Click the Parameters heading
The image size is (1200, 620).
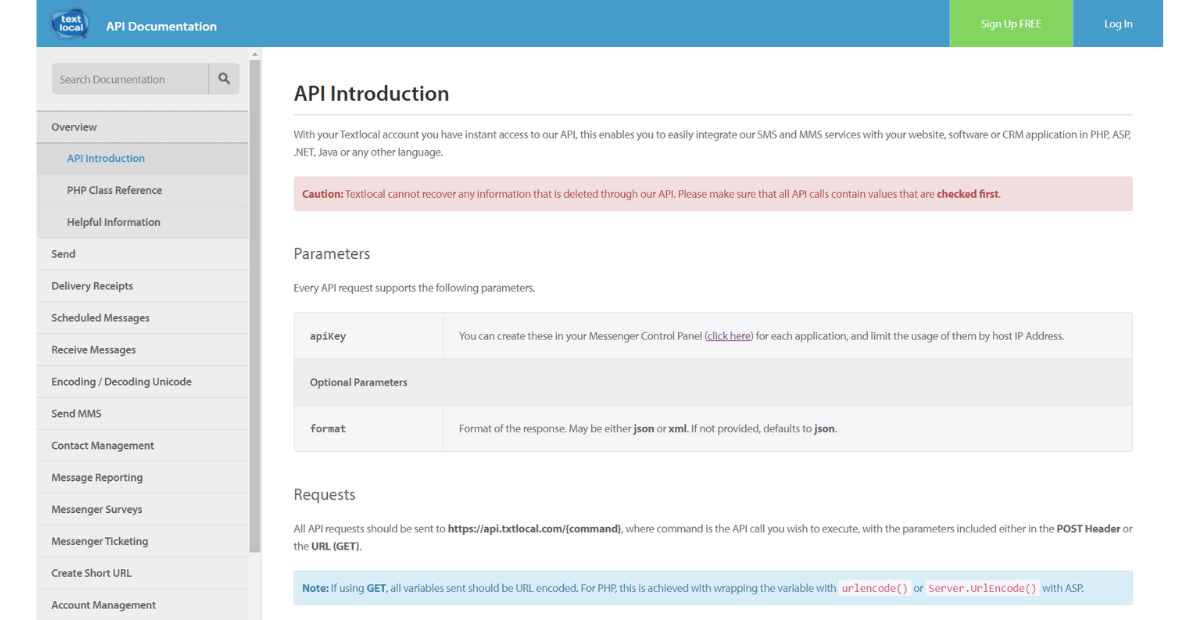(332, 254)
